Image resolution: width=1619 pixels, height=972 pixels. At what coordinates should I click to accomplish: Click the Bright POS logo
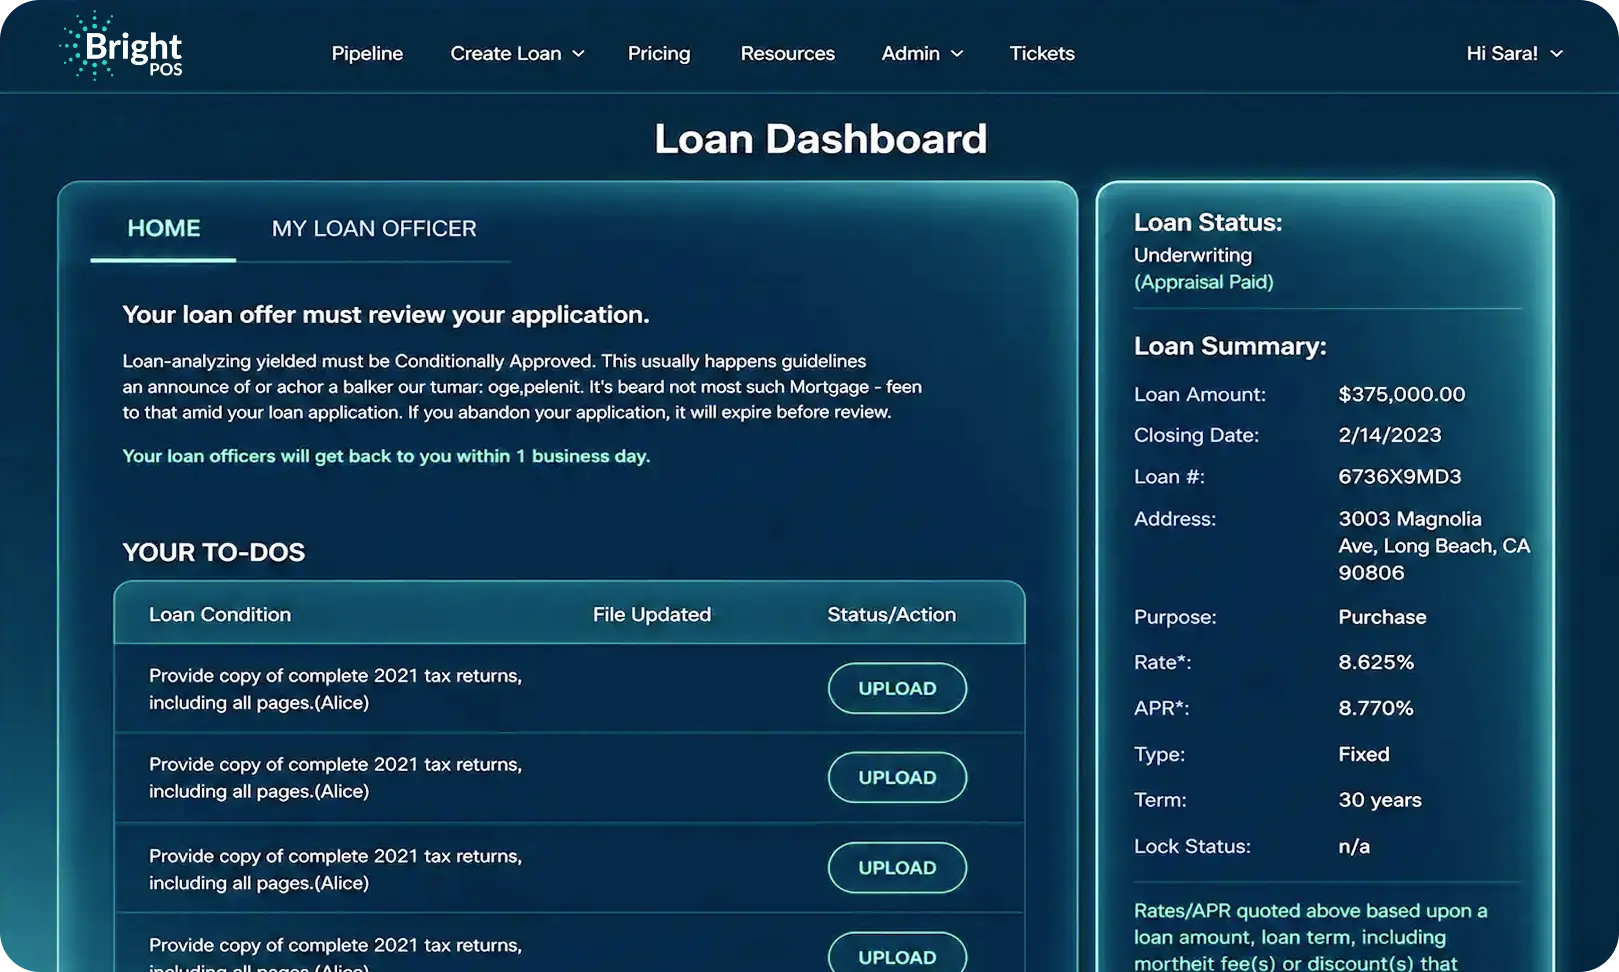click(121, 47)
